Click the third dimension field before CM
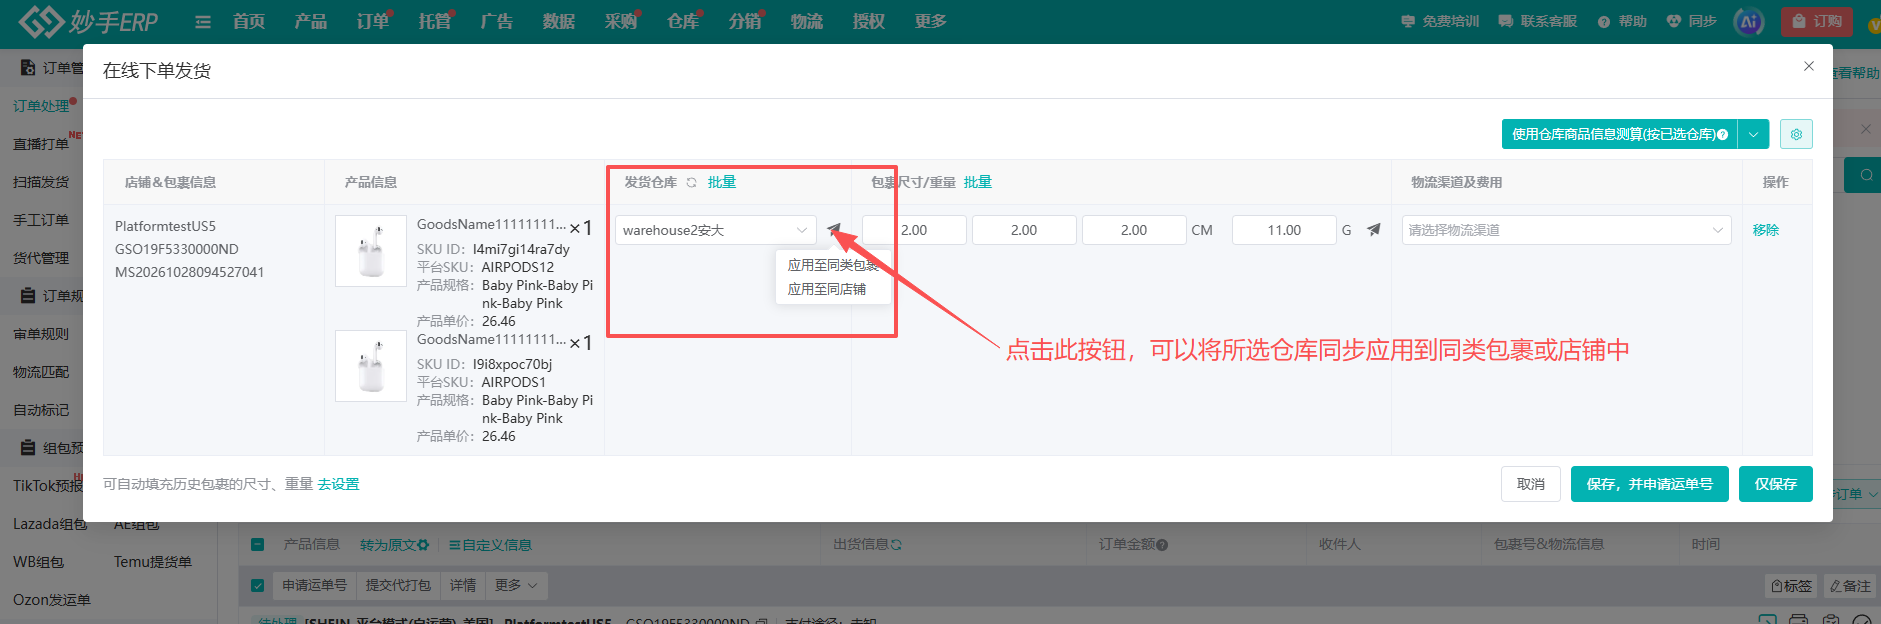Screen dimensions: 1881x624 click(1134, 230)
